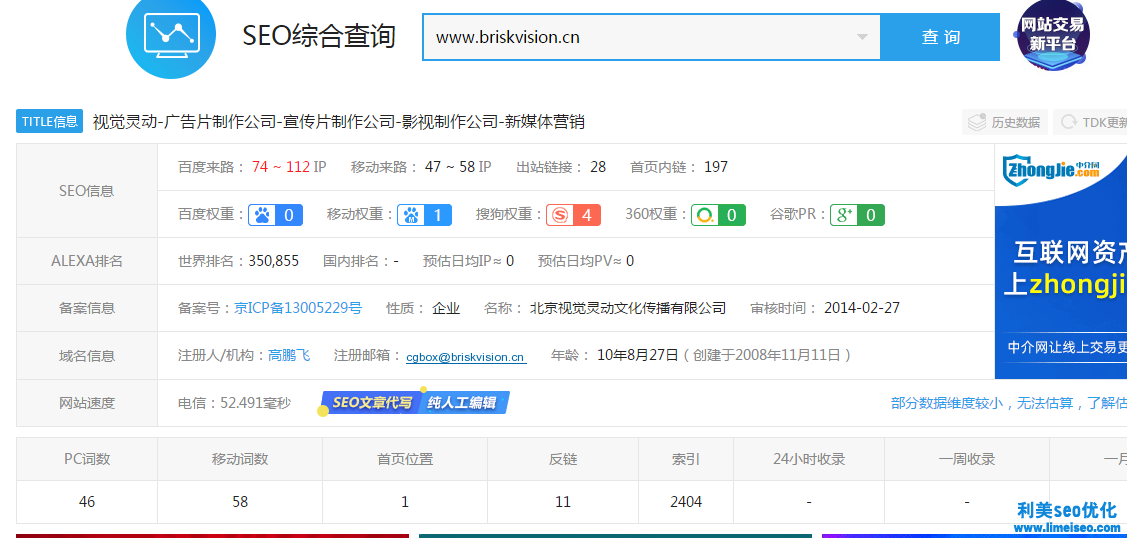Click the Sogou S icon

click(x=560, y=215)
